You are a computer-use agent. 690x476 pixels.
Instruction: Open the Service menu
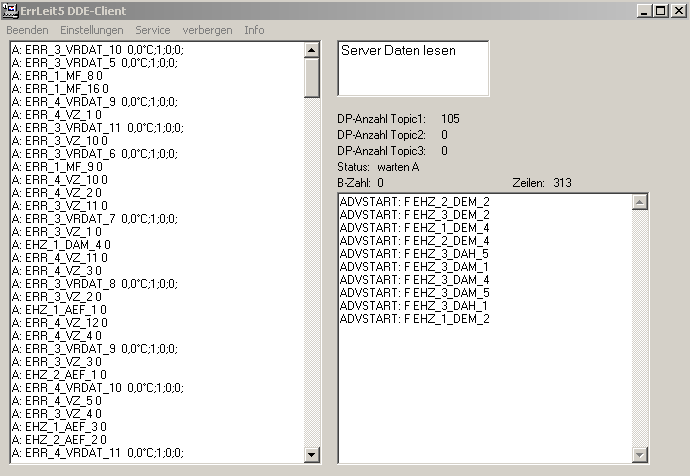click(153, 30)
